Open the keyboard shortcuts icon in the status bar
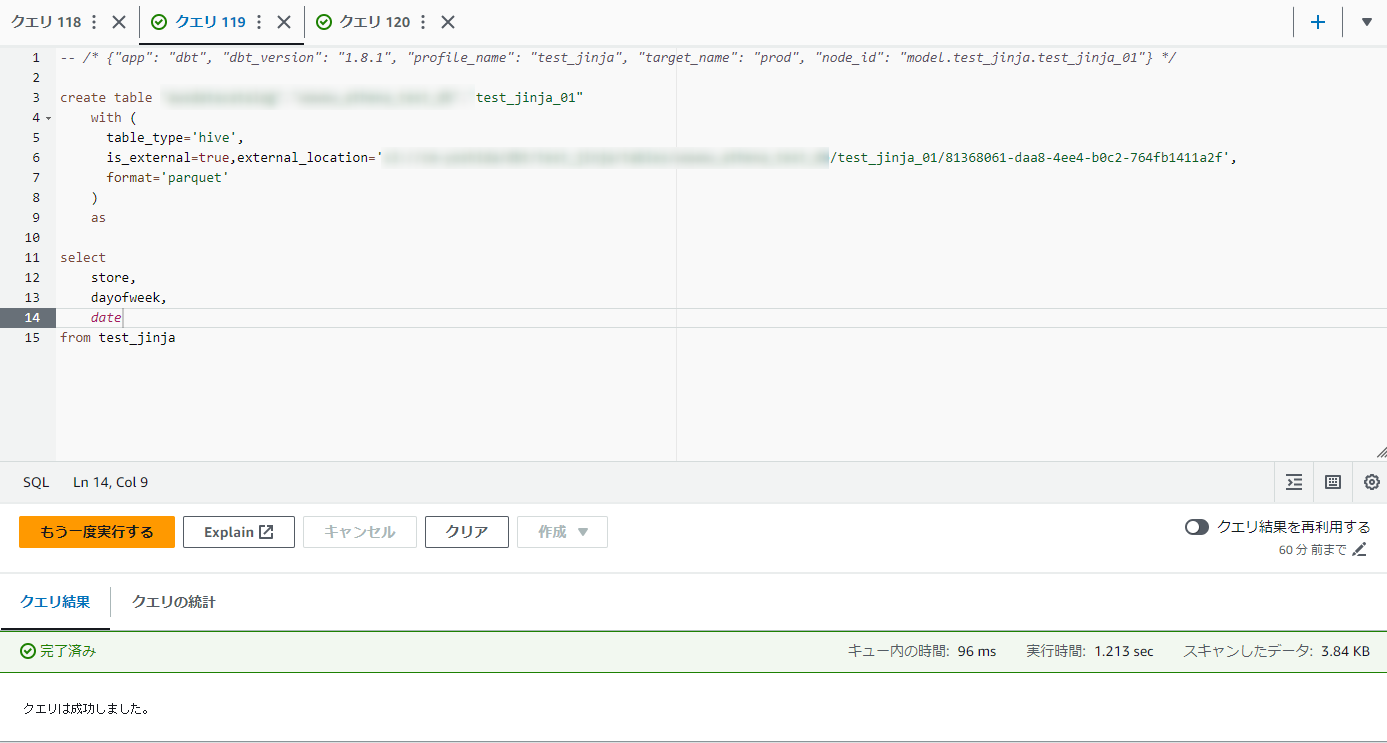The image size is (1387, 743). click(1332, 482)
